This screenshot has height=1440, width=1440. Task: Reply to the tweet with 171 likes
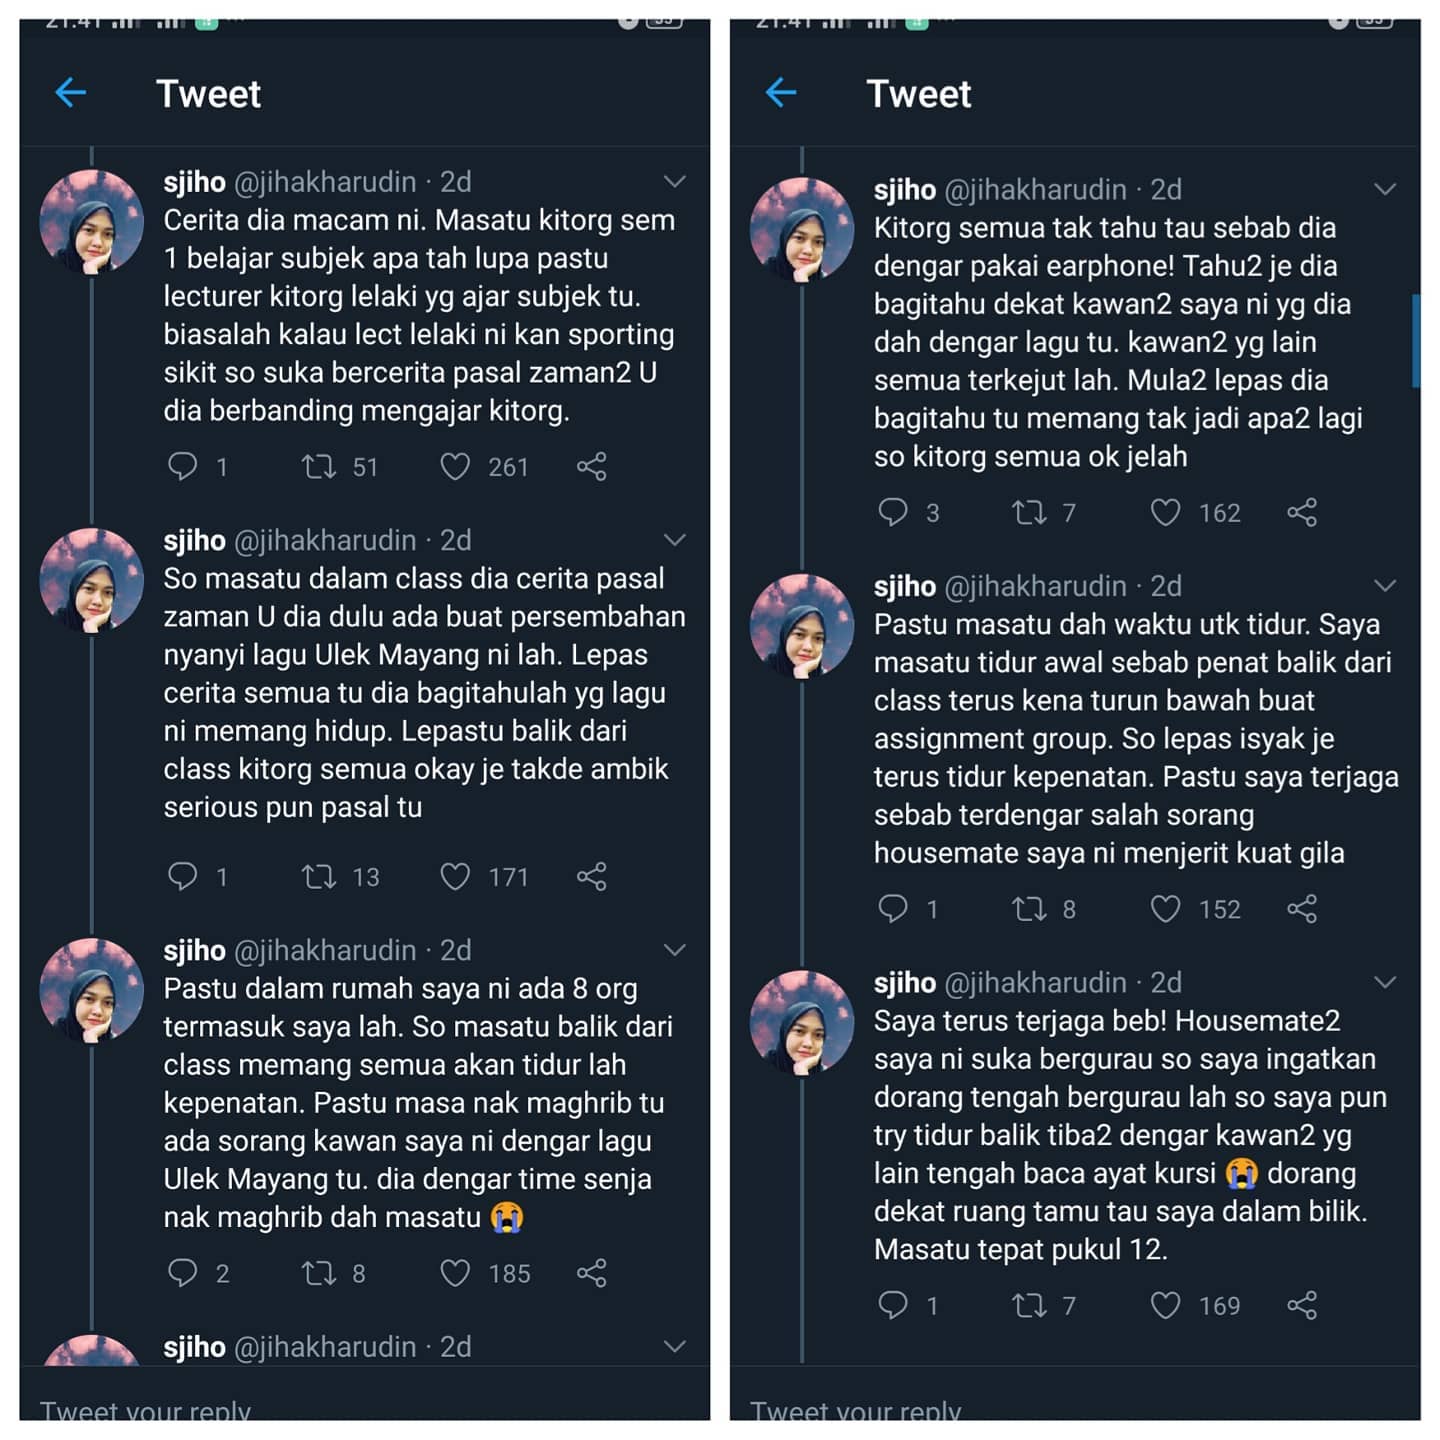(182, 876)
